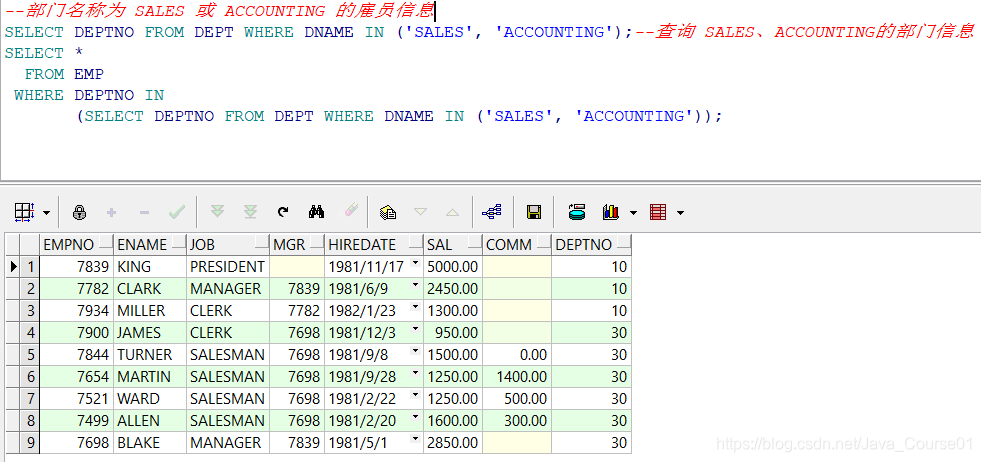This screenshot has width=981, height=462.
Task: Click the fetch last page icon
Action: 250,212
